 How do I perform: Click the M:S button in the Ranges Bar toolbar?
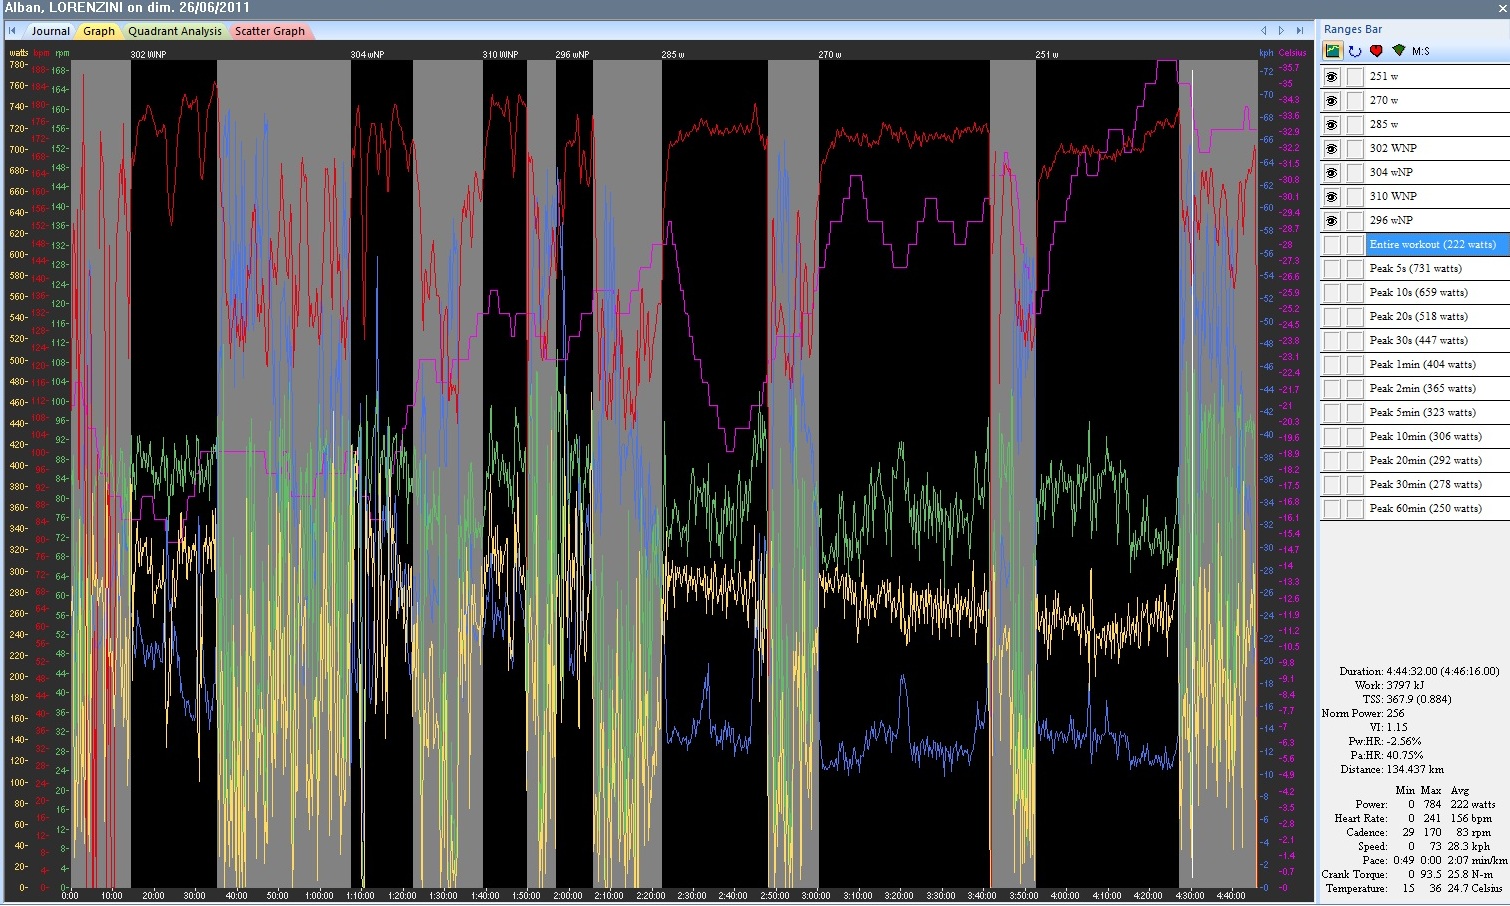[1421, 51]
